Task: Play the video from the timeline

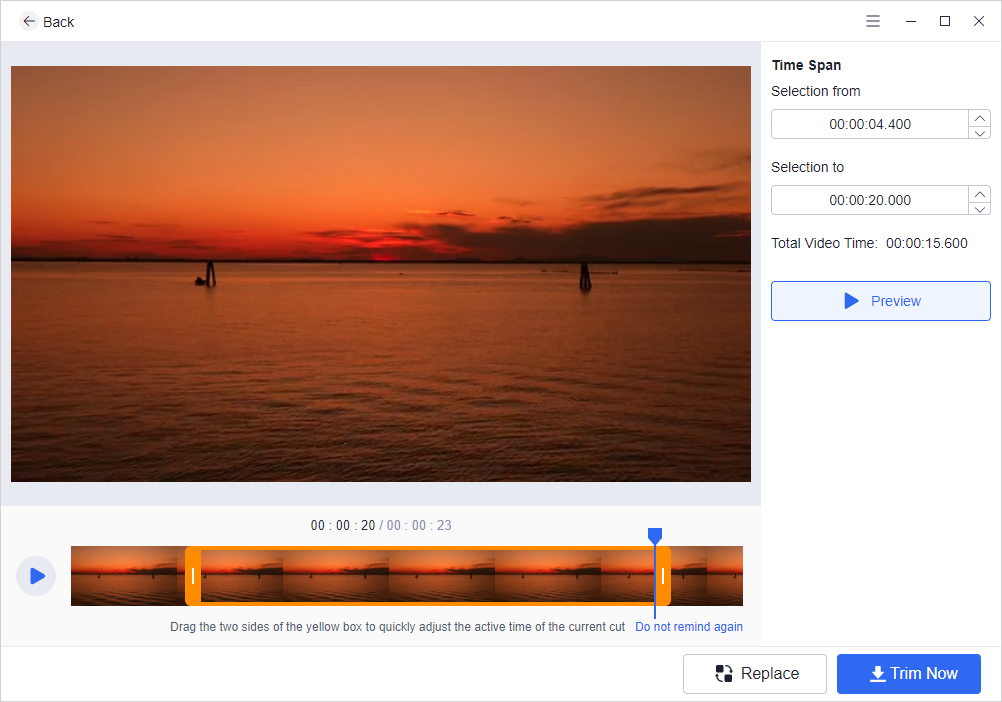Action: click(x=36, y=576)
